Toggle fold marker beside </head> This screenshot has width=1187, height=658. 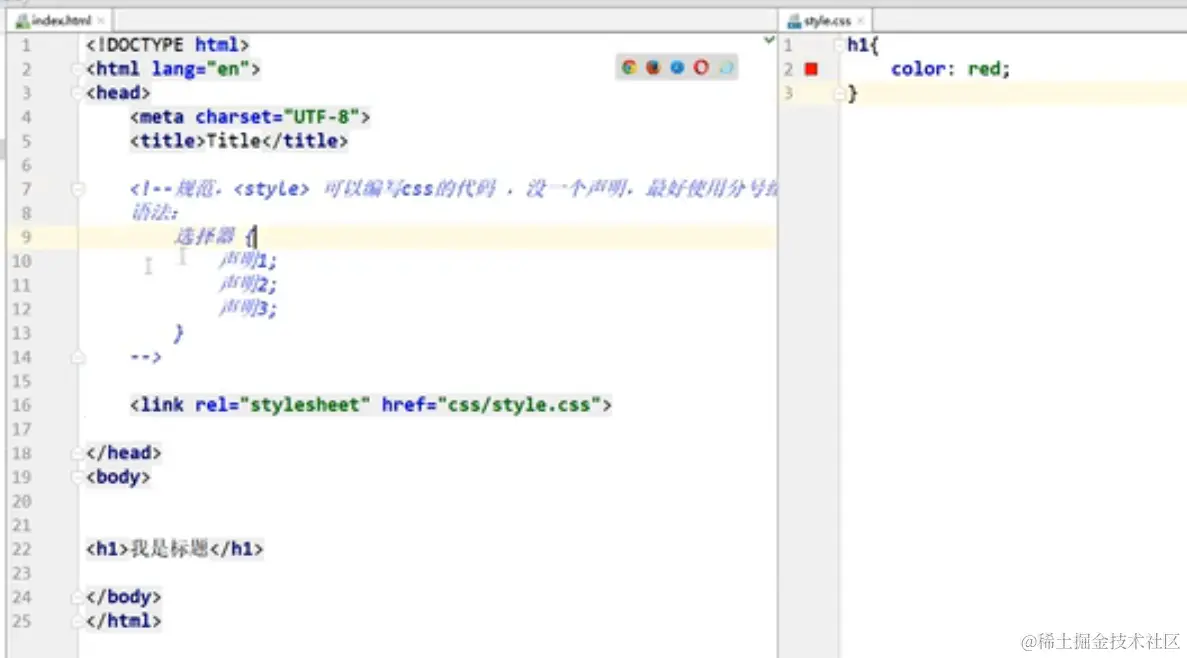(x=77, y=453)
